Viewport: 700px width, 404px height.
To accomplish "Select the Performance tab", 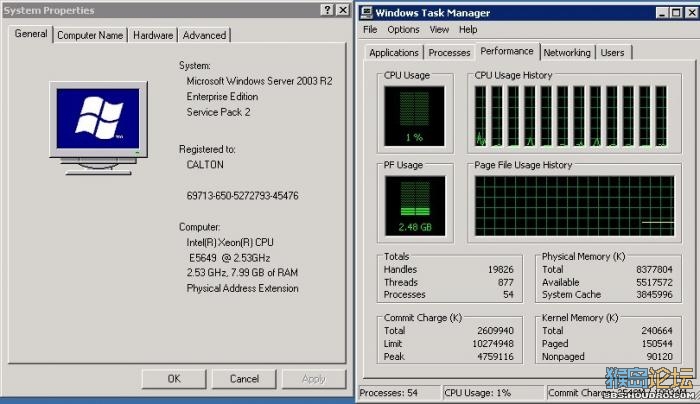I will click(x=507, y=51).
